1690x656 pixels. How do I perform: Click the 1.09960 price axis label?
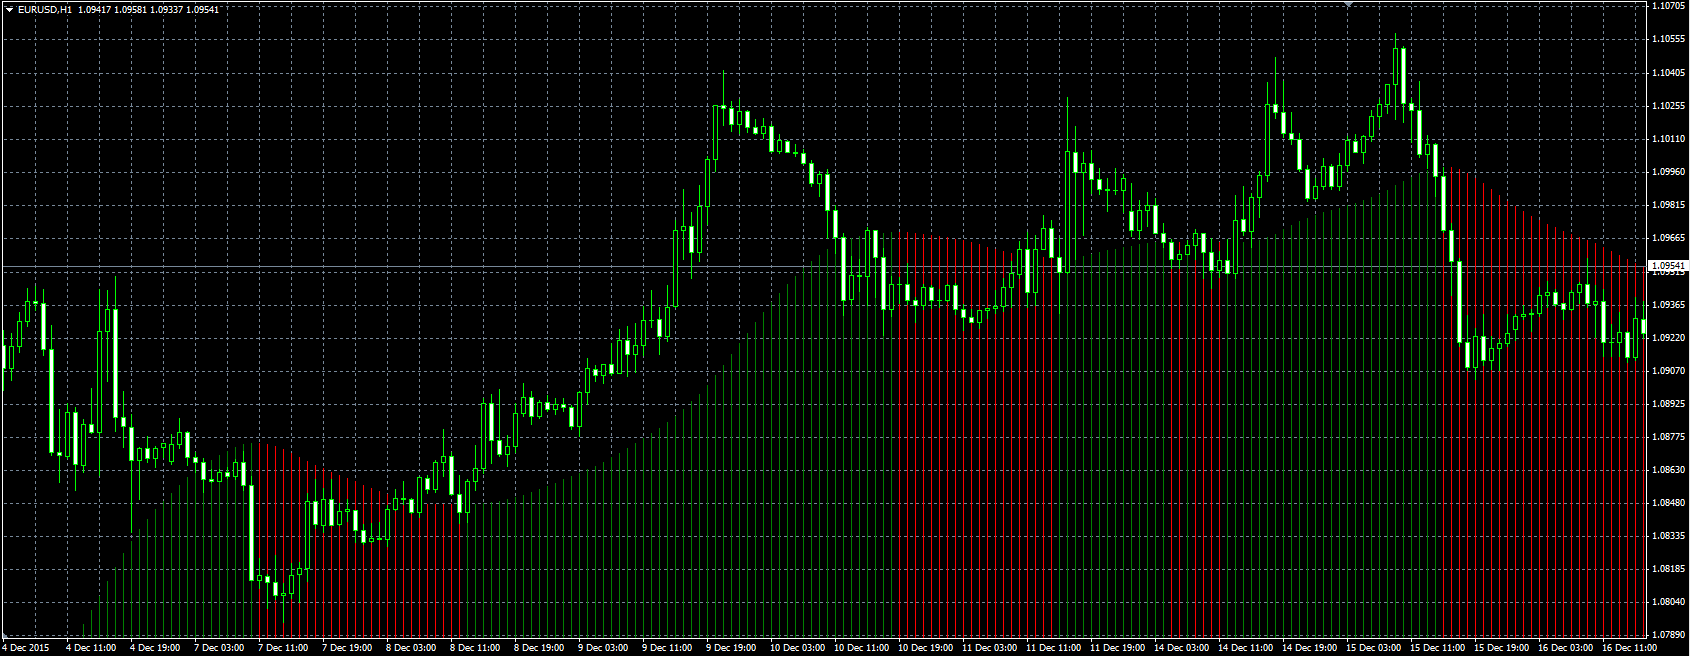pyautogui.click(x=1667, y=171)
